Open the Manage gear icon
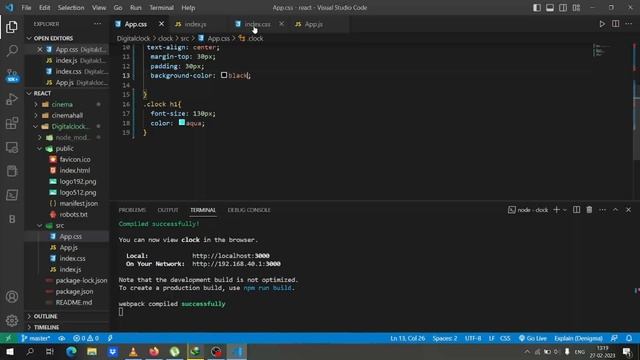The height and width of the screenshot is (360, 640). [12, 320]
